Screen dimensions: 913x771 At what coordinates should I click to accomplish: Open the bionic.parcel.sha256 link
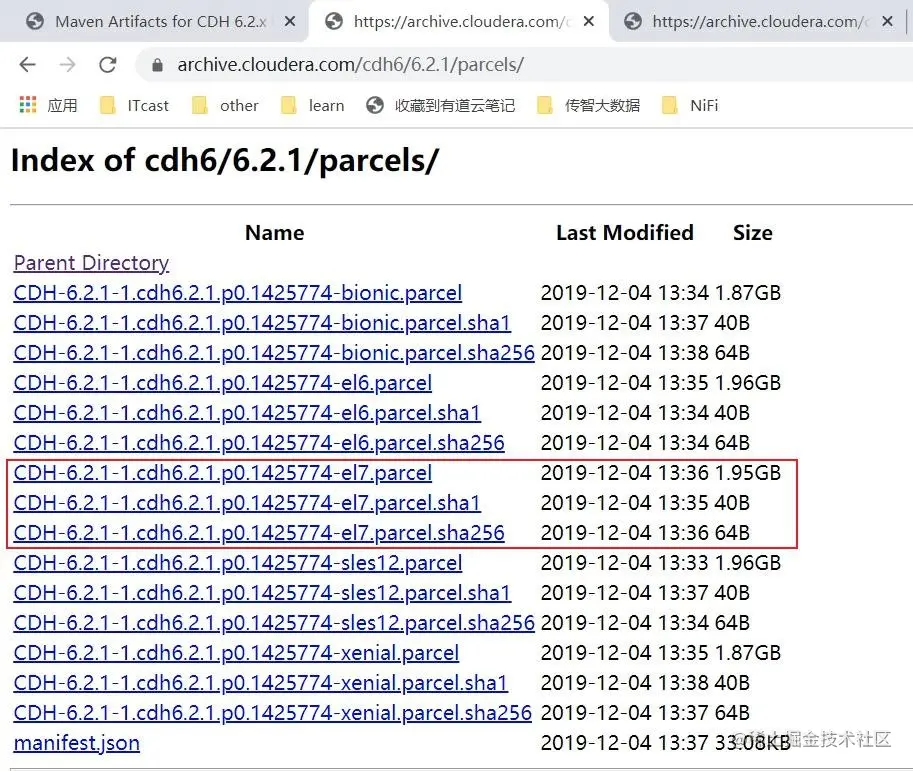[x=274, y=353]
